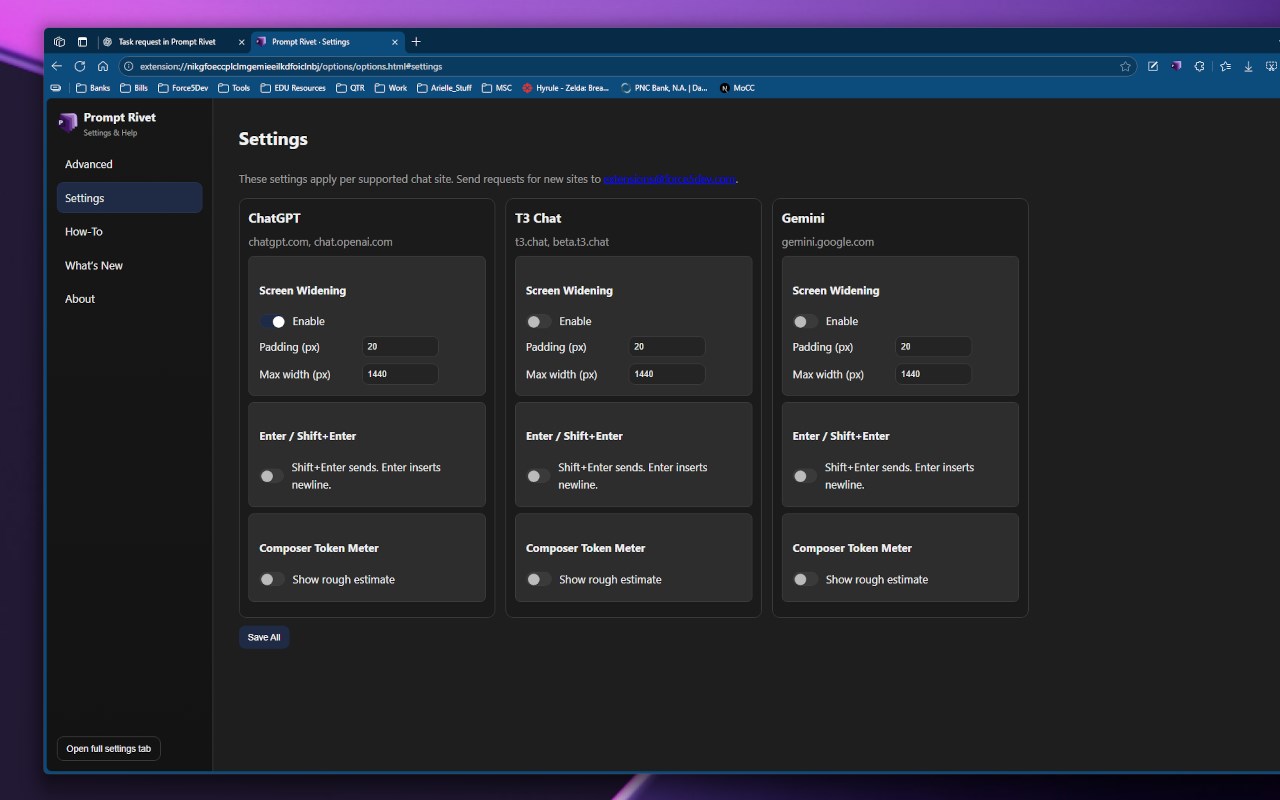1280x800 pixels.
Task: Close the 'Task request in Prompt Rivet' tab
Action: point(241,42)
